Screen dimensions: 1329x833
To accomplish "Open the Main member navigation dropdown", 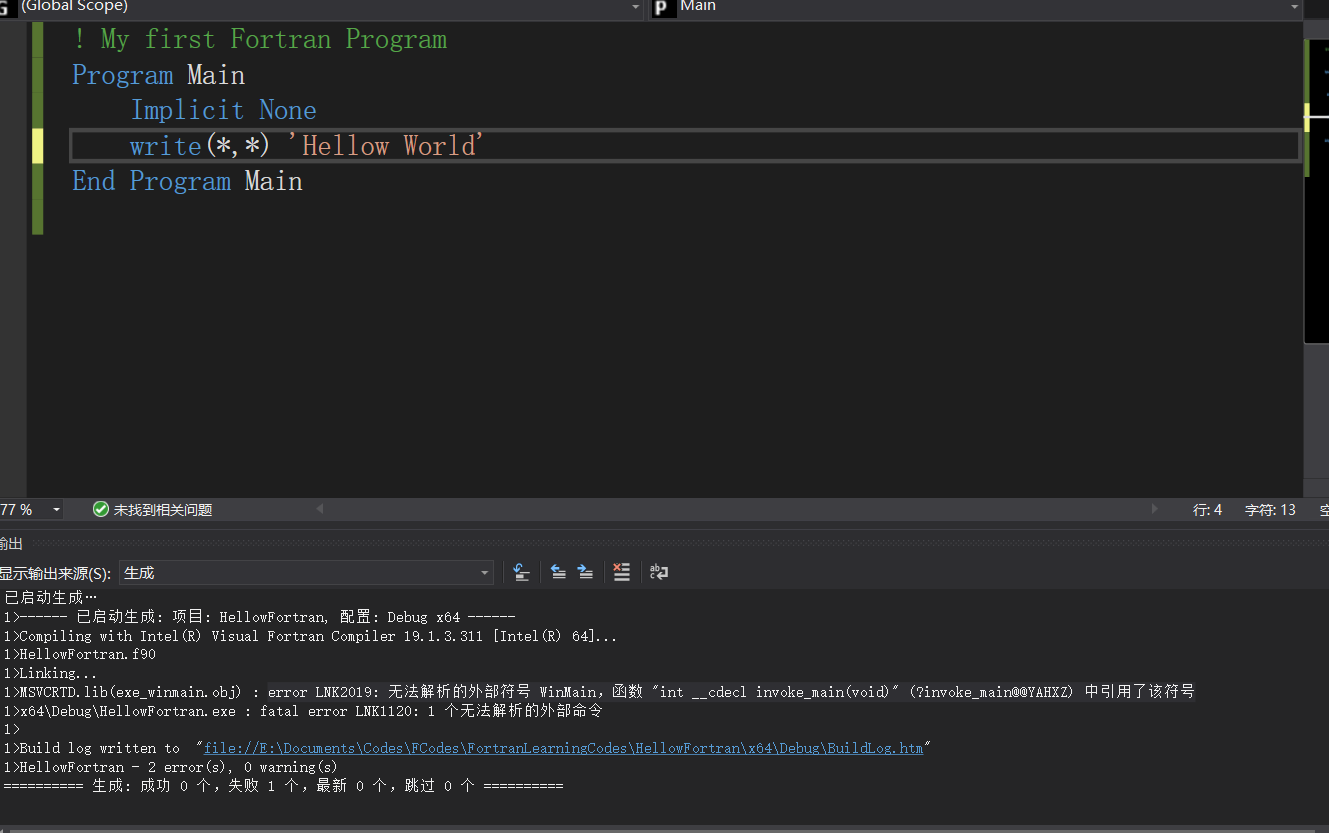I will click(x=1295, y=7).
